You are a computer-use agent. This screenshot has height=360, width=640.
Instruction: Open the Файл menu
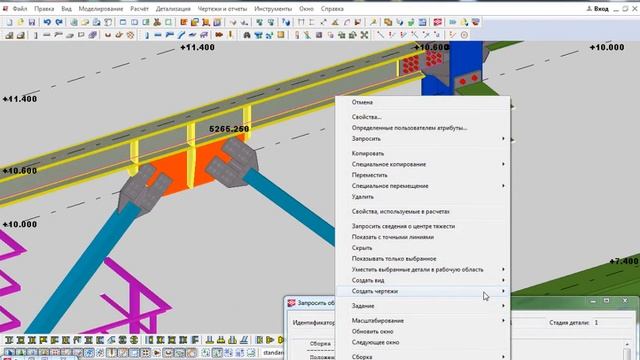tap(20, 9)
